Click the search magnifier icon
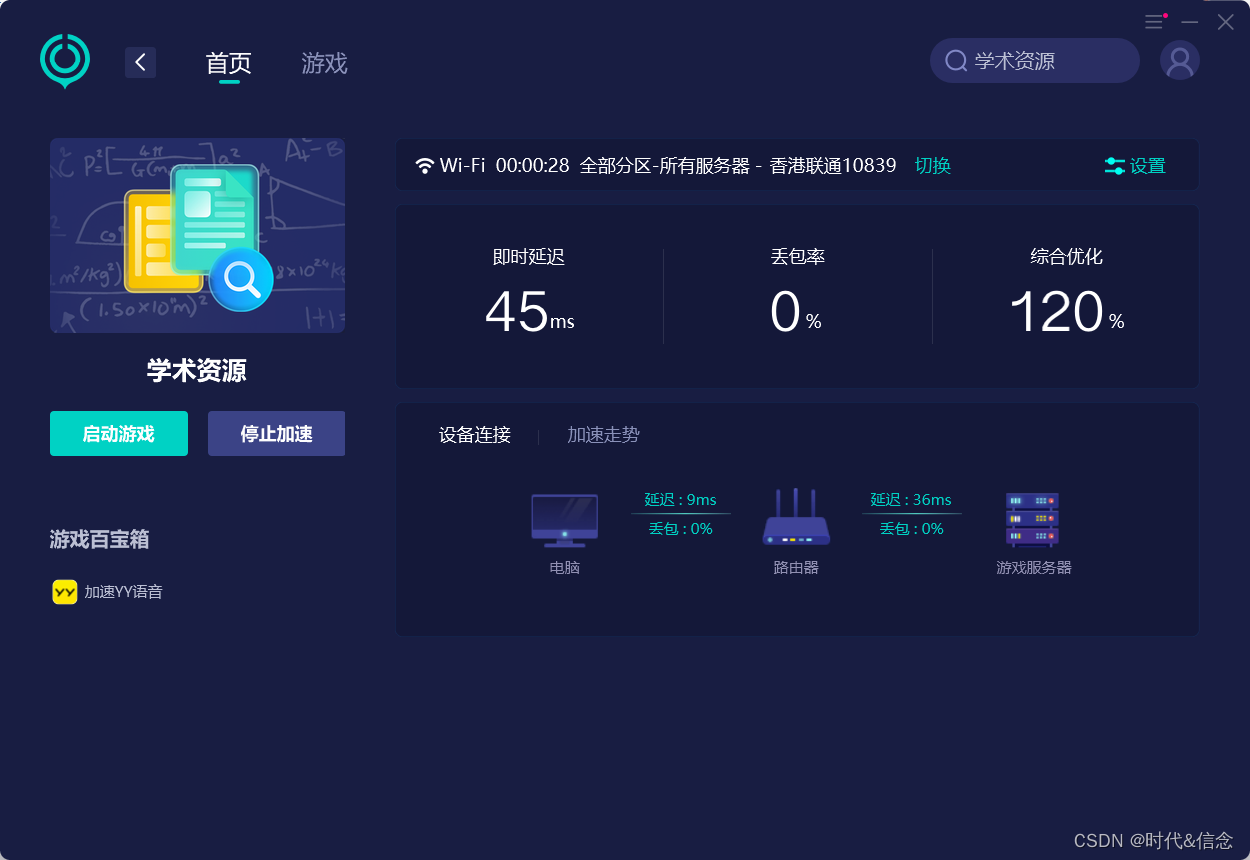This screenshot has height=860, width=1250. [x=956, y=61]
